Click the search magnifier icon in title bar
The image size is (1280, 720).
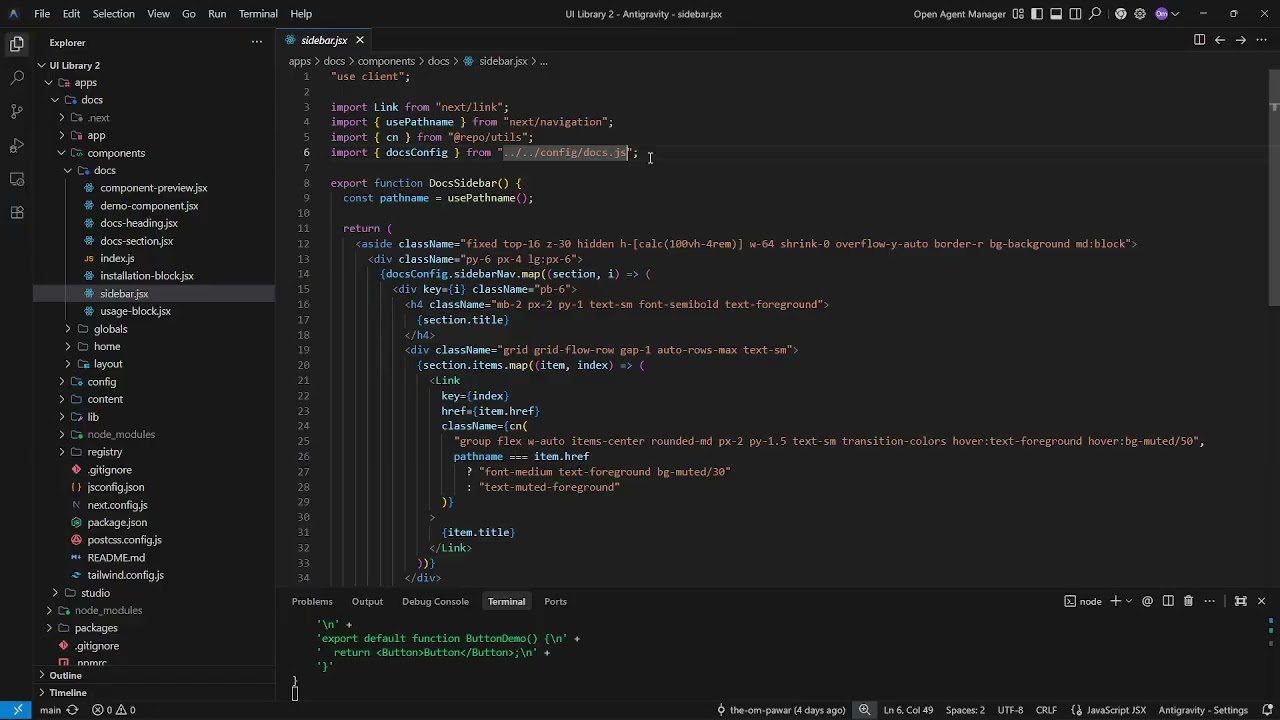click(1096, 14)
